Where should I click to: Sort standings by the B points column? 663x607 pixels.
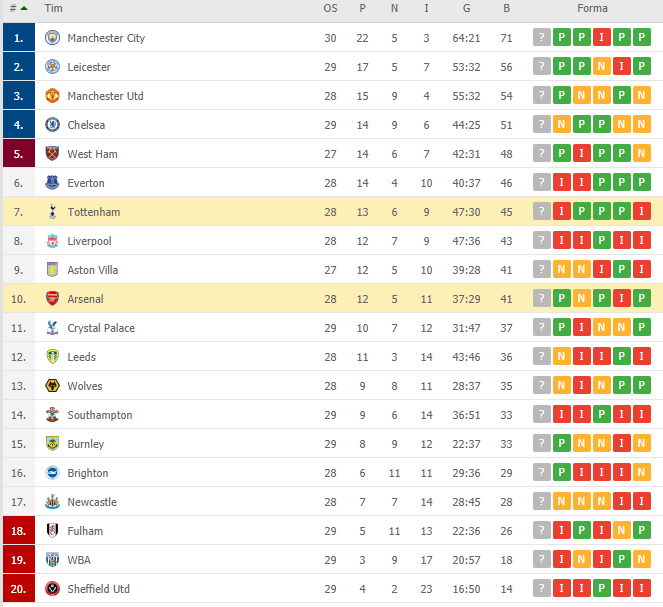tap(506, 8)
